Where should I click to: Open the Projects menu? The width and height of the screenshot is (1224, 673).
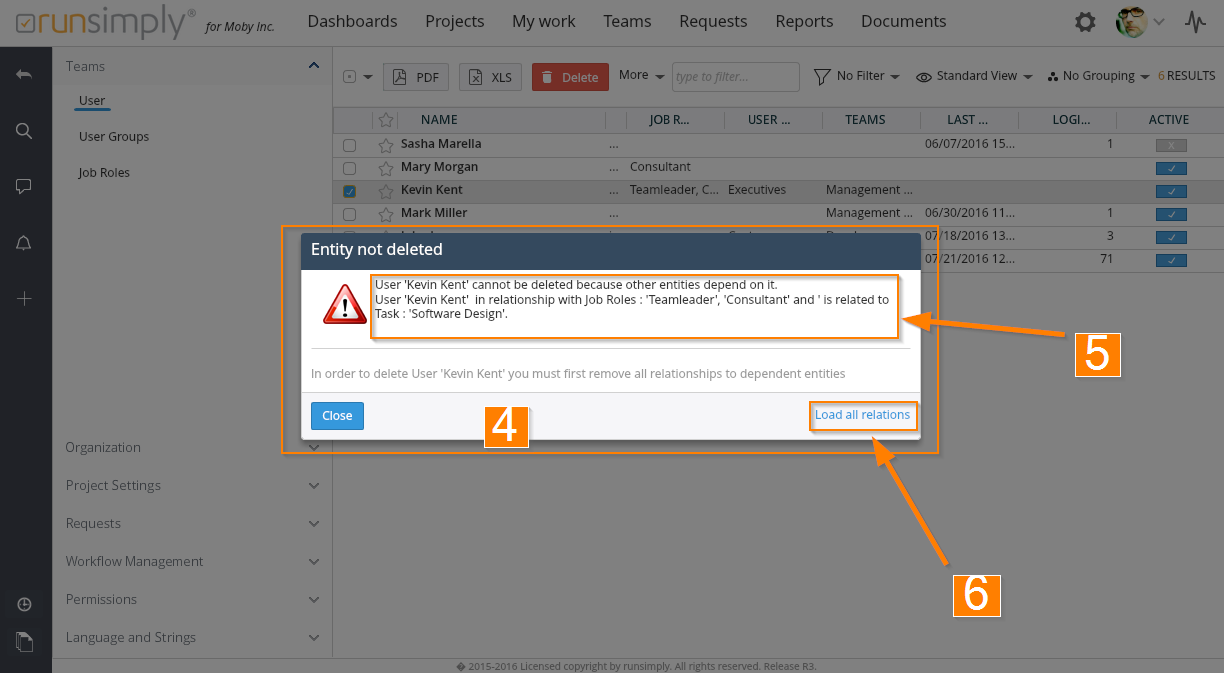coord(454,21)
